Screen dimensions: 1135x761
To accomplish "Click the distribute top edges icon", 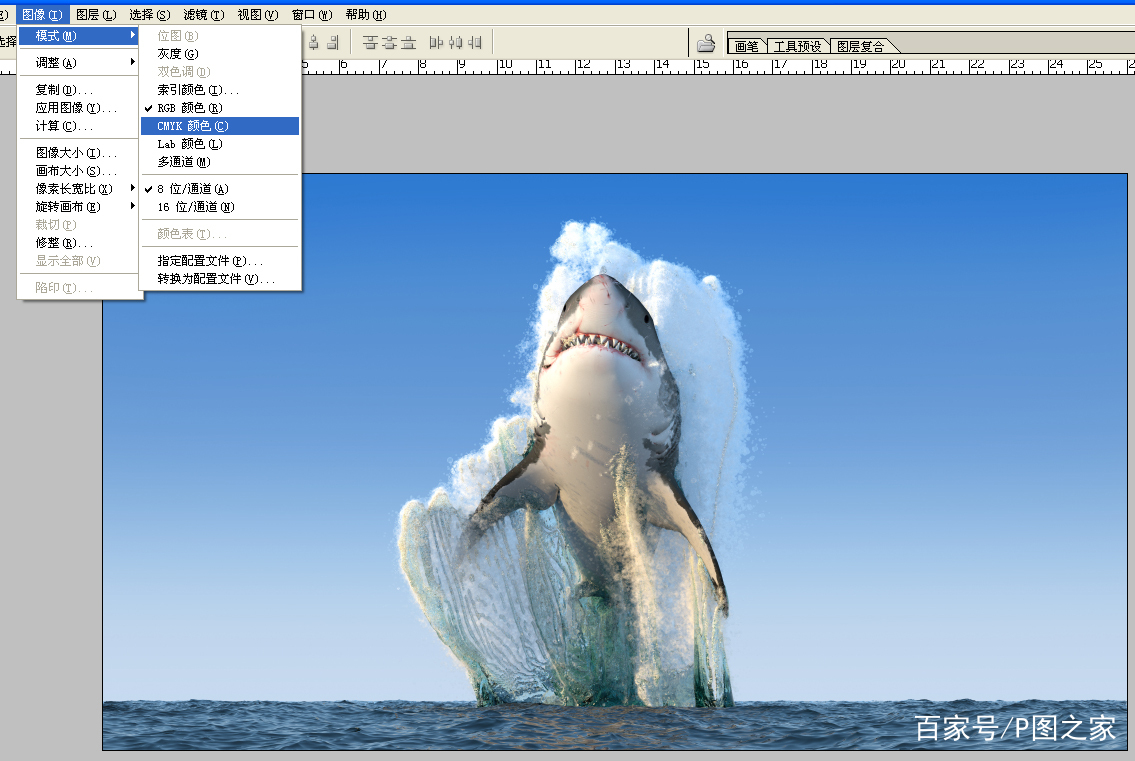I will [370, 42].
